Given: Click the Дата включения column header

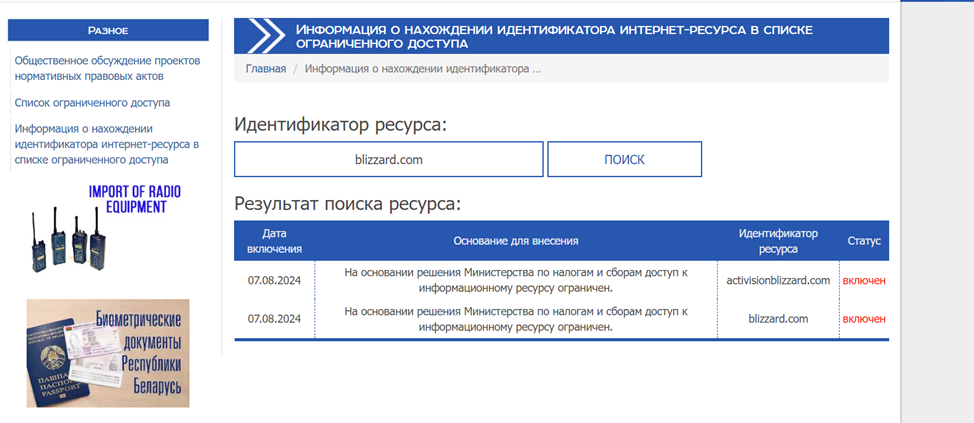Looking at the screenshot, I should pyautogui.click(x=275, y=241).
